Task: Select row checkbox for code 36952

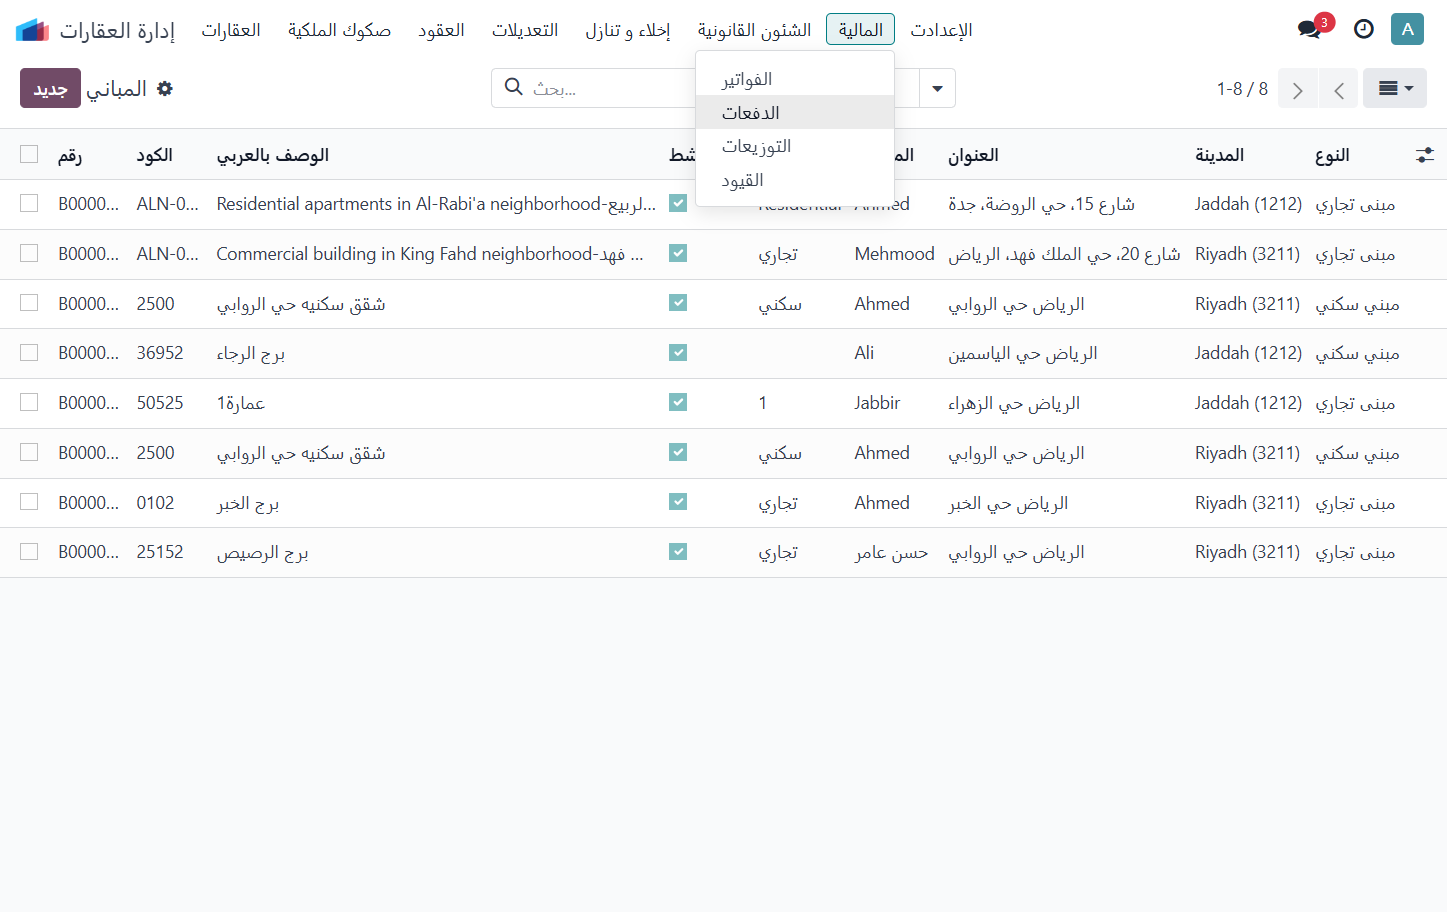Action: [x=29, y=353]
